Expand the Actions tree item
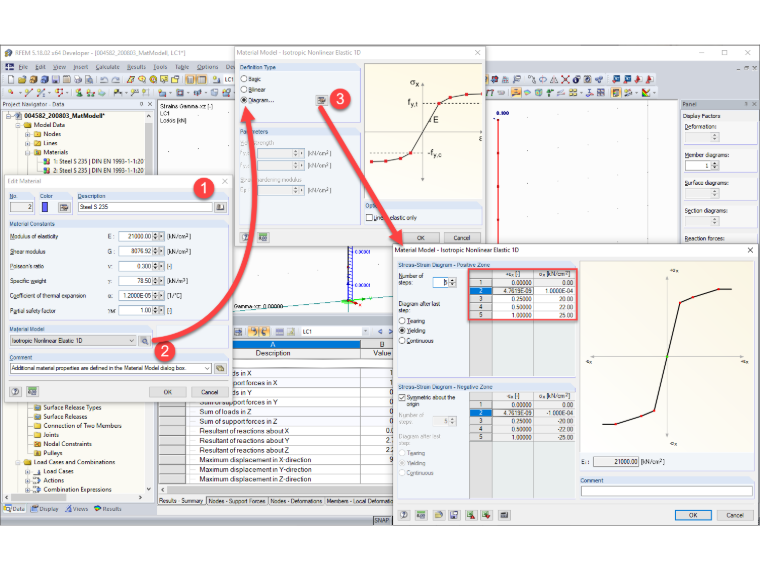This screenshot has width=760, height=570. coord(28,480)
